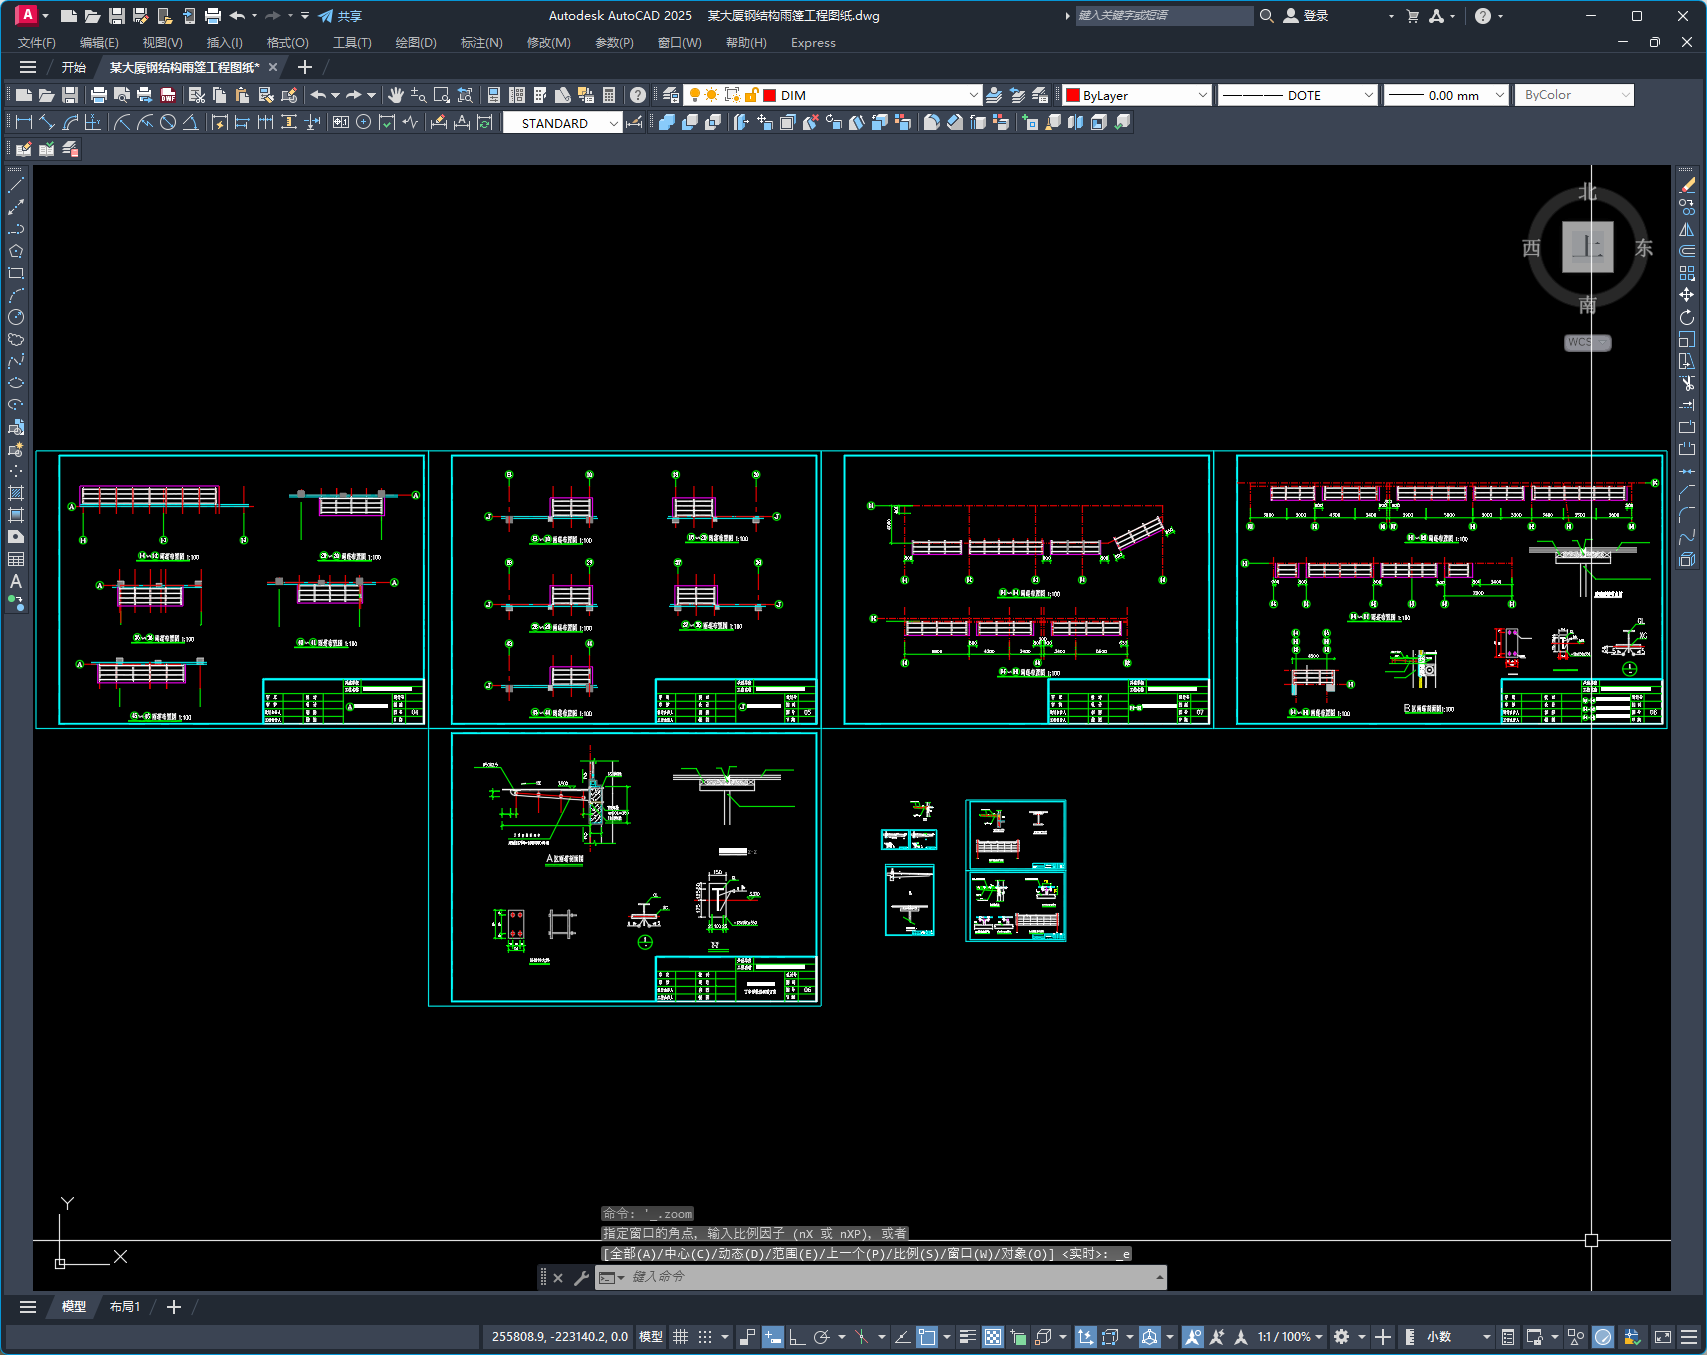Select the Aligned dimension tool
The width and height of the screenshot is (1707, 1355).
(x=47, y=122)
